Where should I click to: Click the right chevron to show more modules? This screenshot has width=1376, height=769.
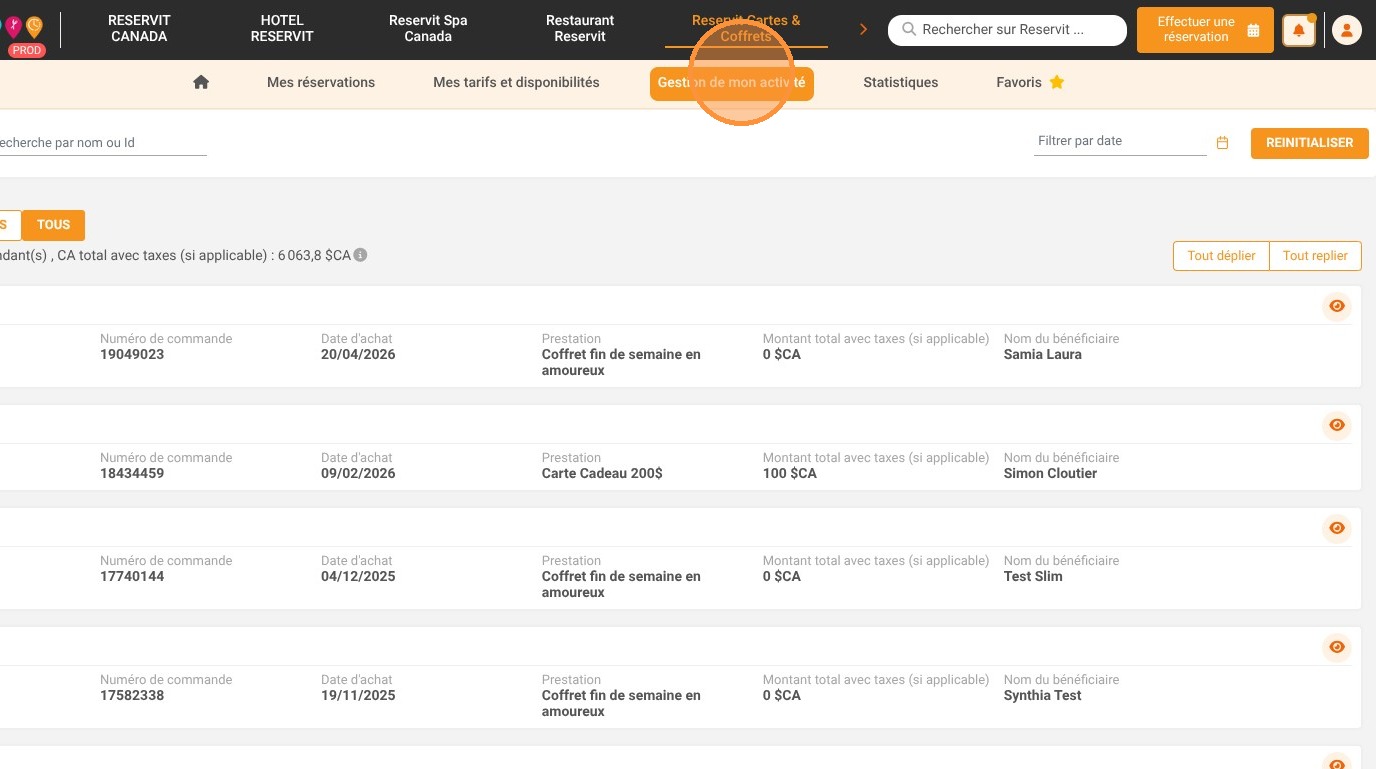pyautogui.click(x=863, y=30)
